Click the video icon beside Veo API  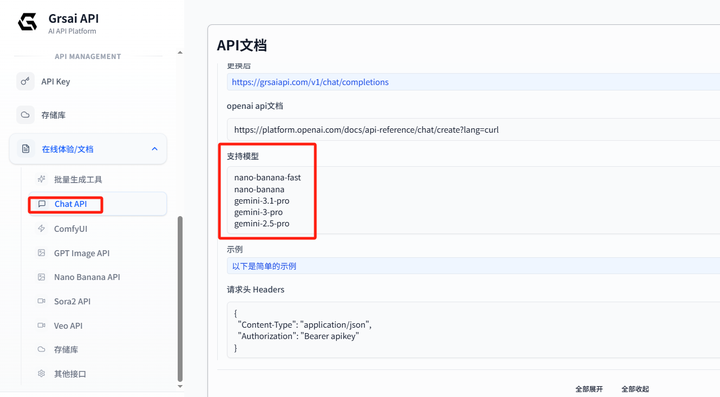pyautogui.click(x=41, y=325)
